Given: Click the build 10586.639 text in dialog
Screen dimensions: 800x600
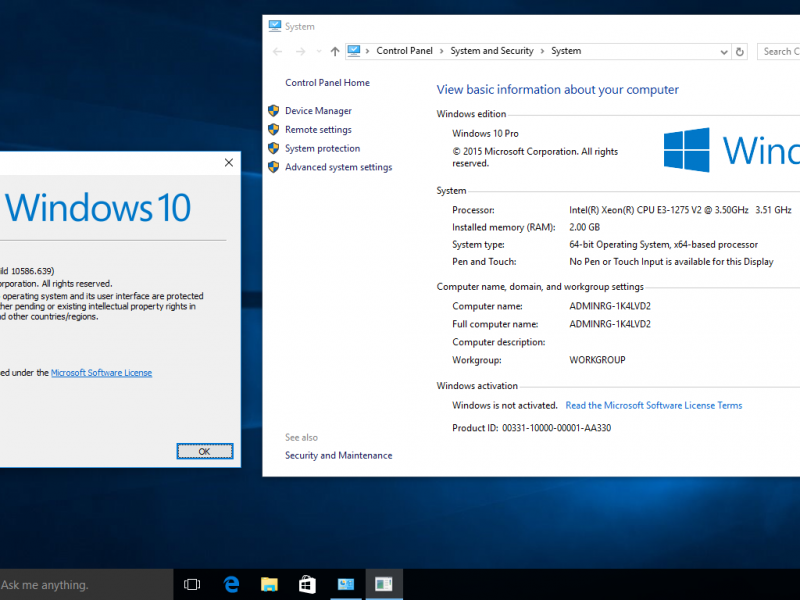Looking at the screenshot, I should (x=27, y=271).
